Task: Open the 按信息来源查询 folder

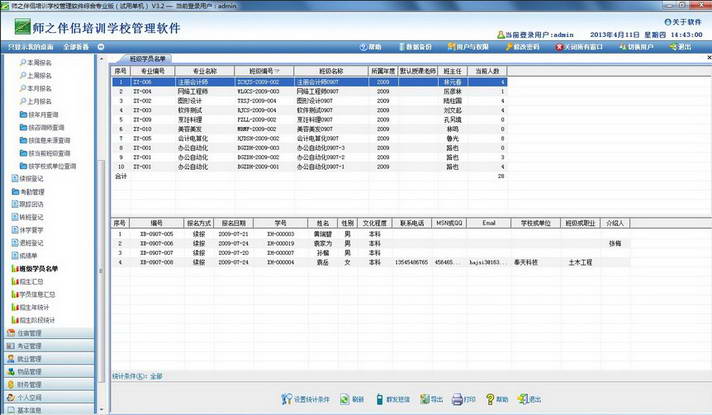Action: pos(45,140)
